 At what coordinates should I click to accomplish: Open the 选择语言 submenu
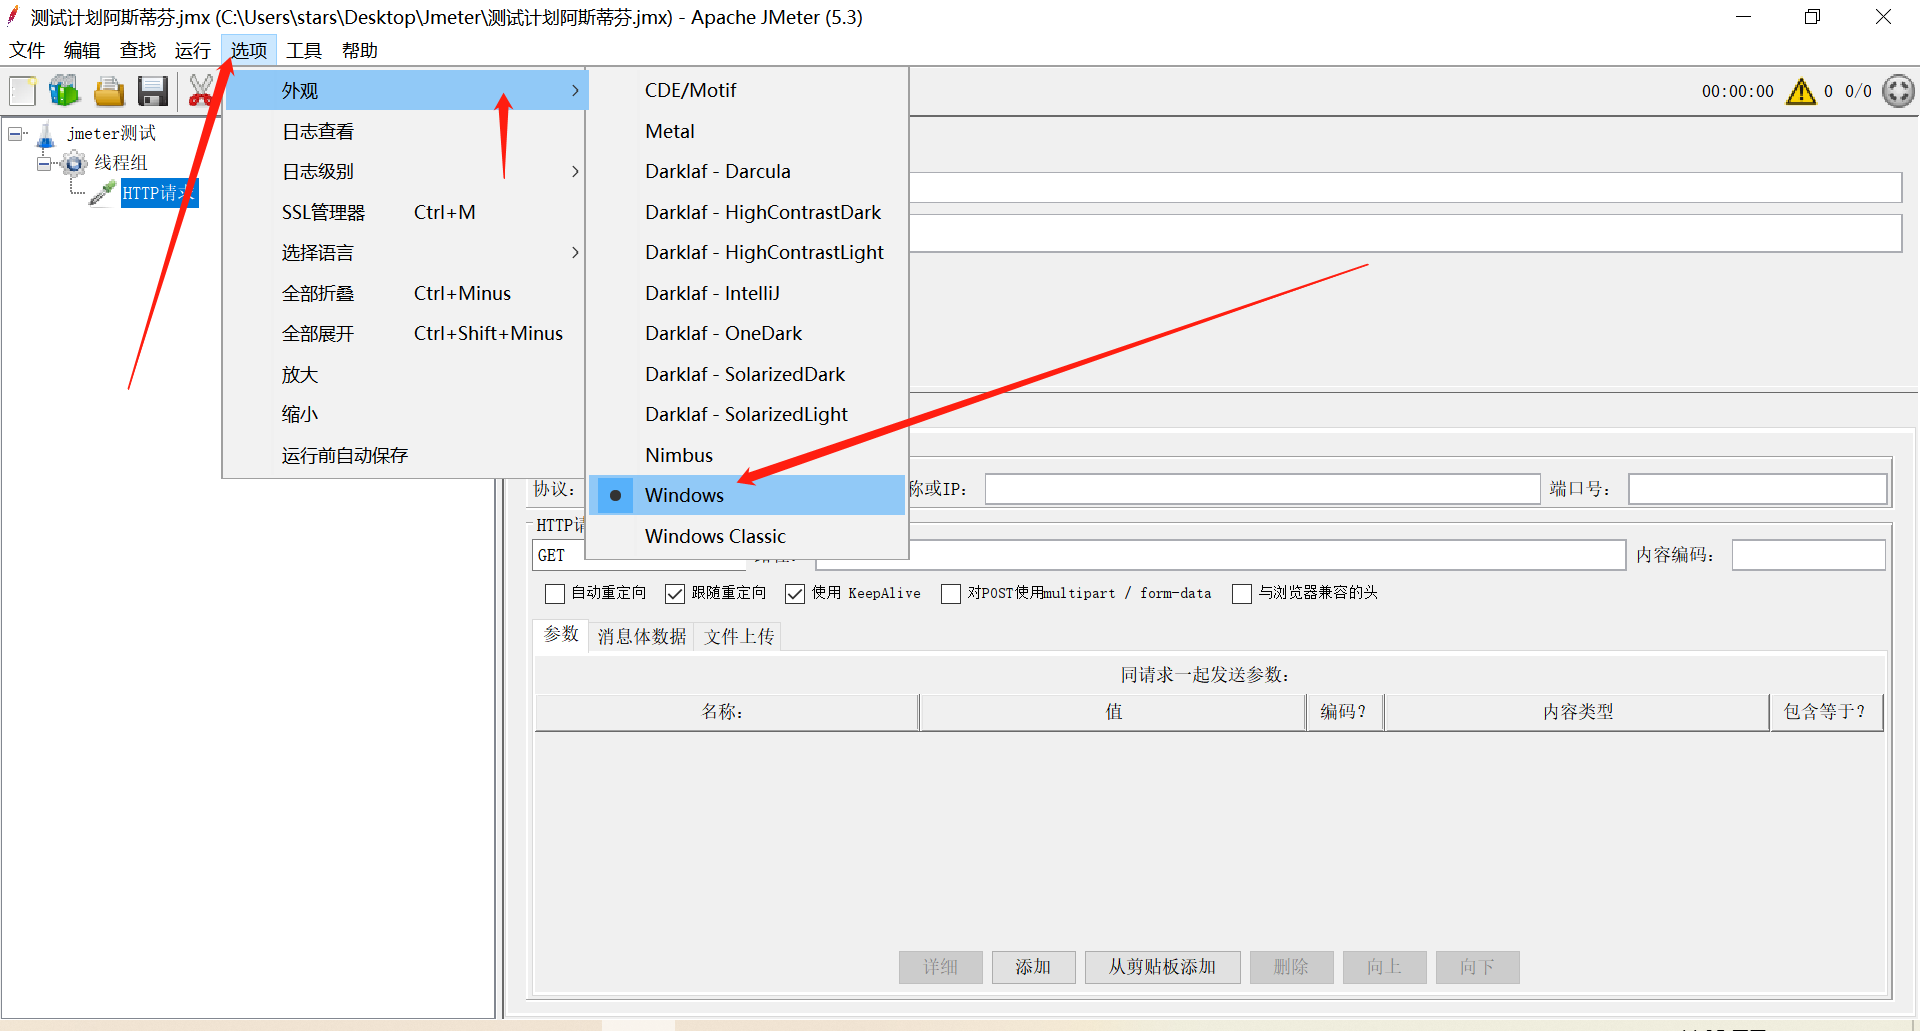coord(318,252)
